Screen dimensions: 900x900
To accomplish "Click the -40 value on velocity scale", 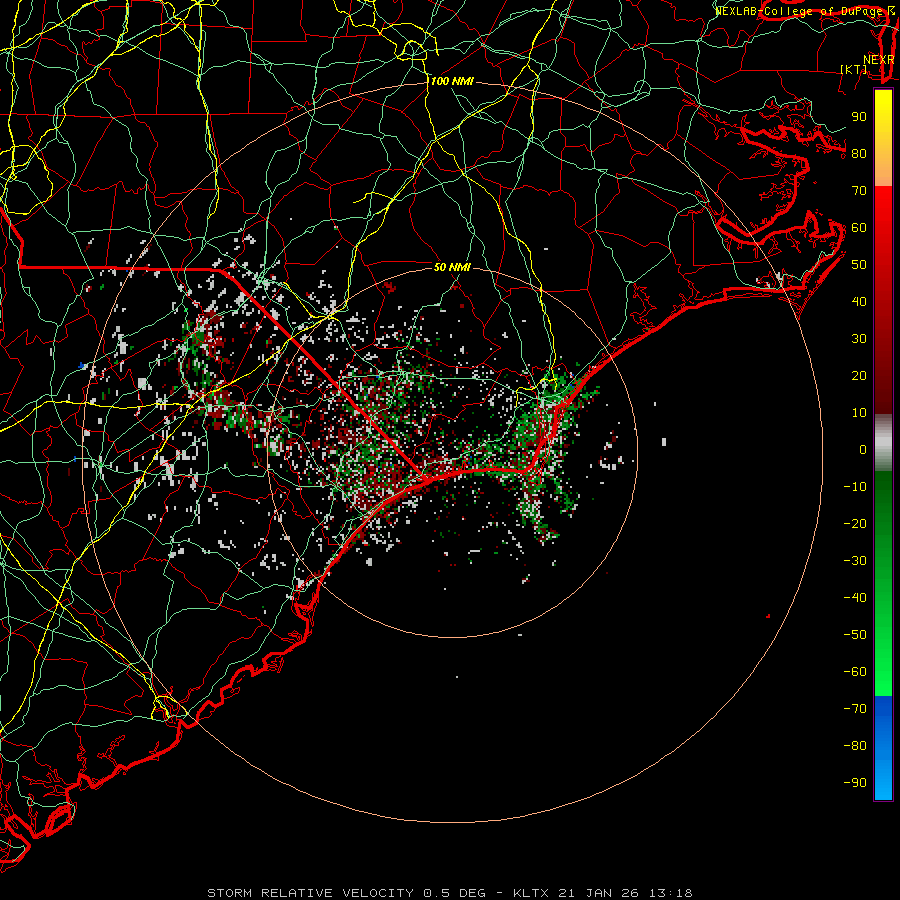I will (x=855, y=598).
